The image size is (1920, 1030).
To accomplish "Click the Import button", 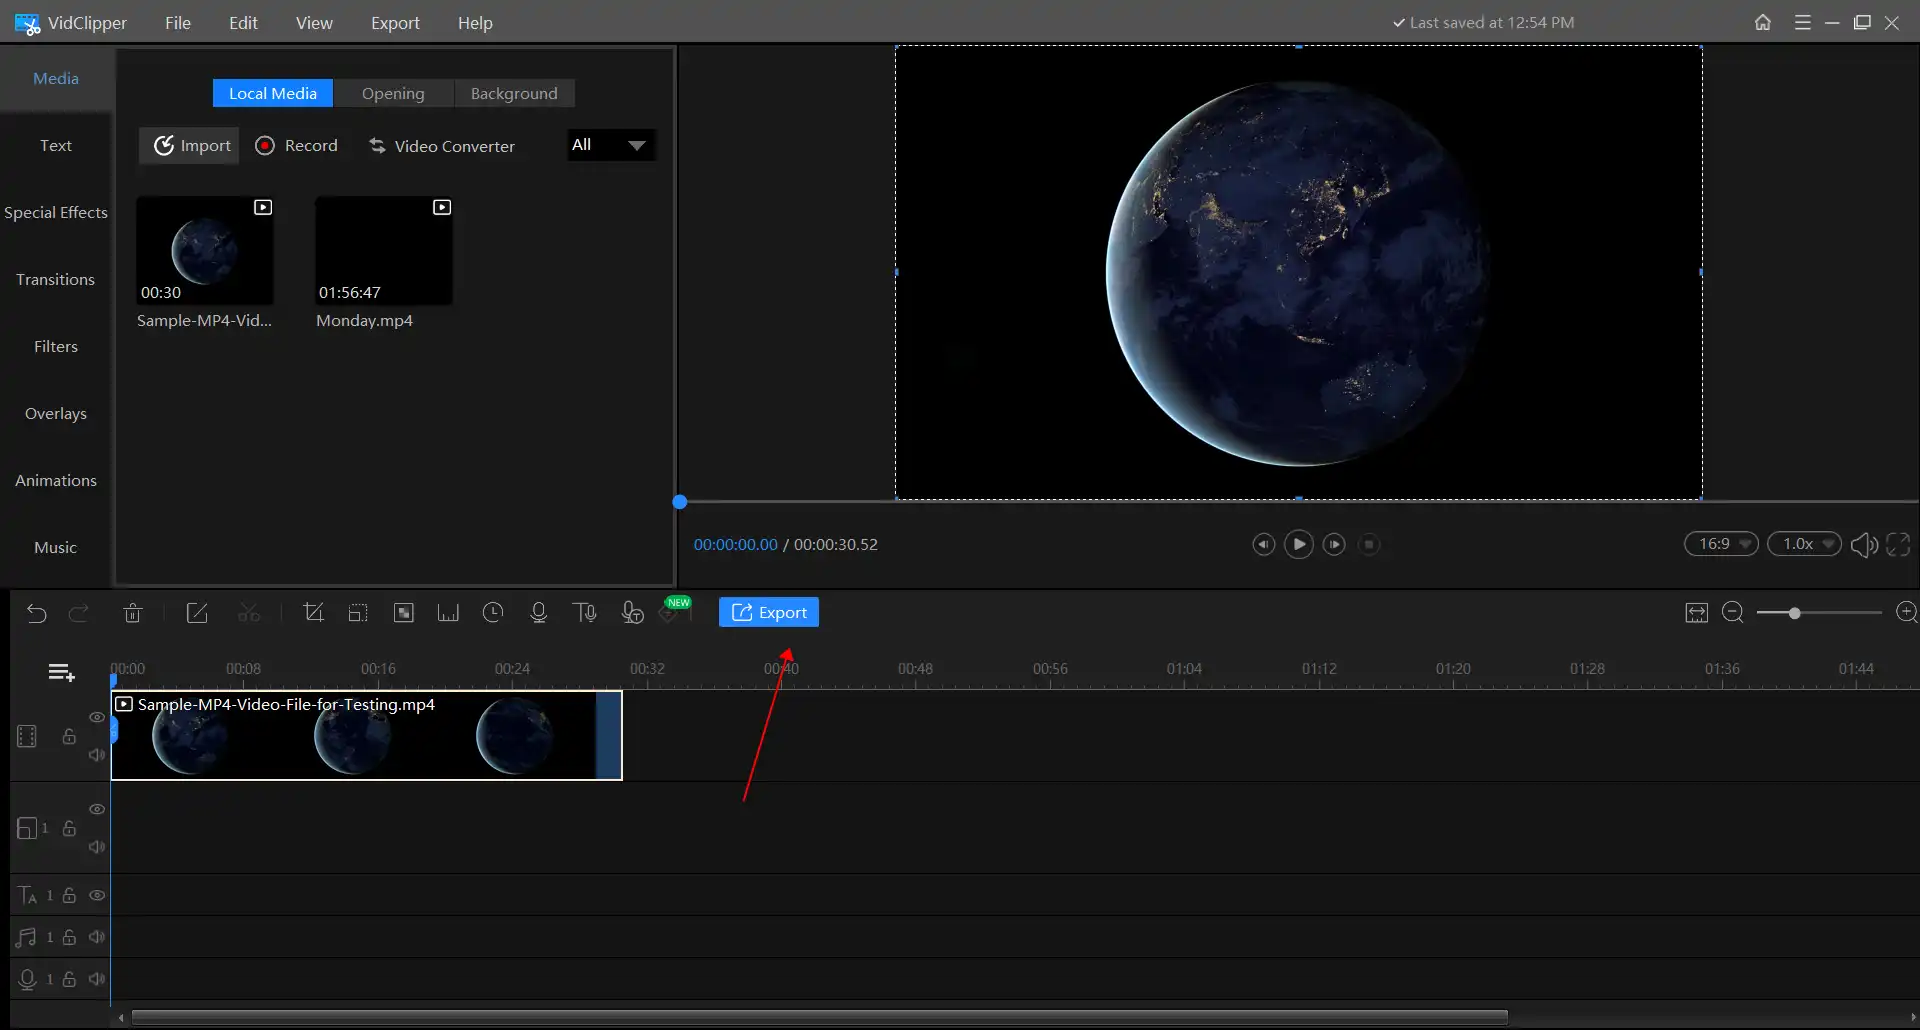I will 190,146.
